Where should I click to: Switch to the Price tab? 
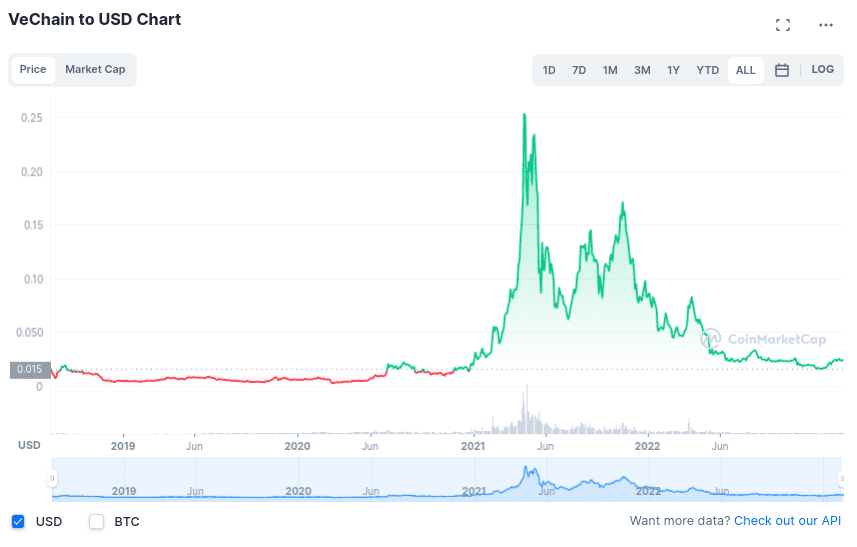point(33,69)
